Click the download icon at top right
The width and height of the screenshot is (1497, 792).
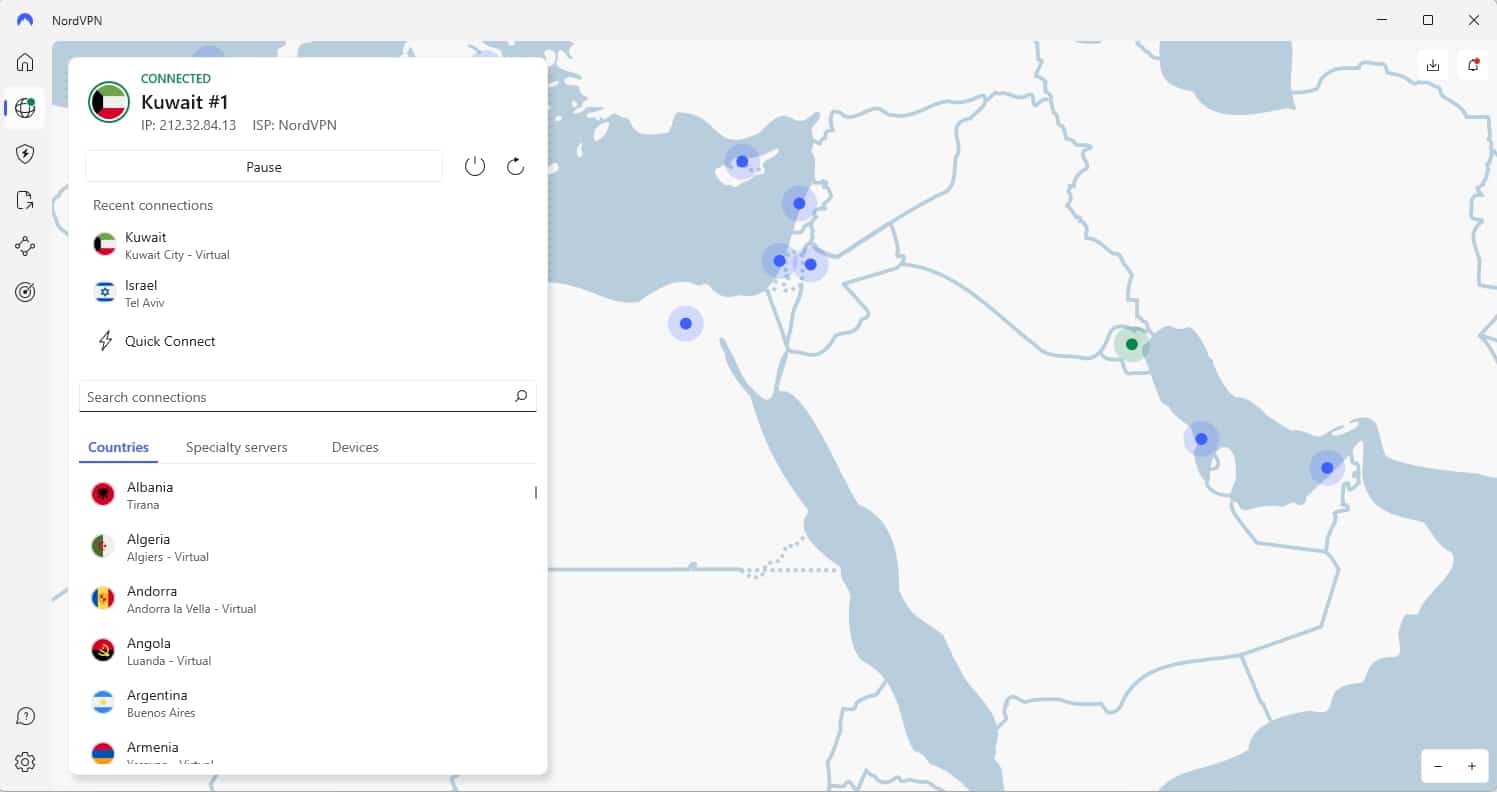pyautogui.click(x=1433, y=65)
